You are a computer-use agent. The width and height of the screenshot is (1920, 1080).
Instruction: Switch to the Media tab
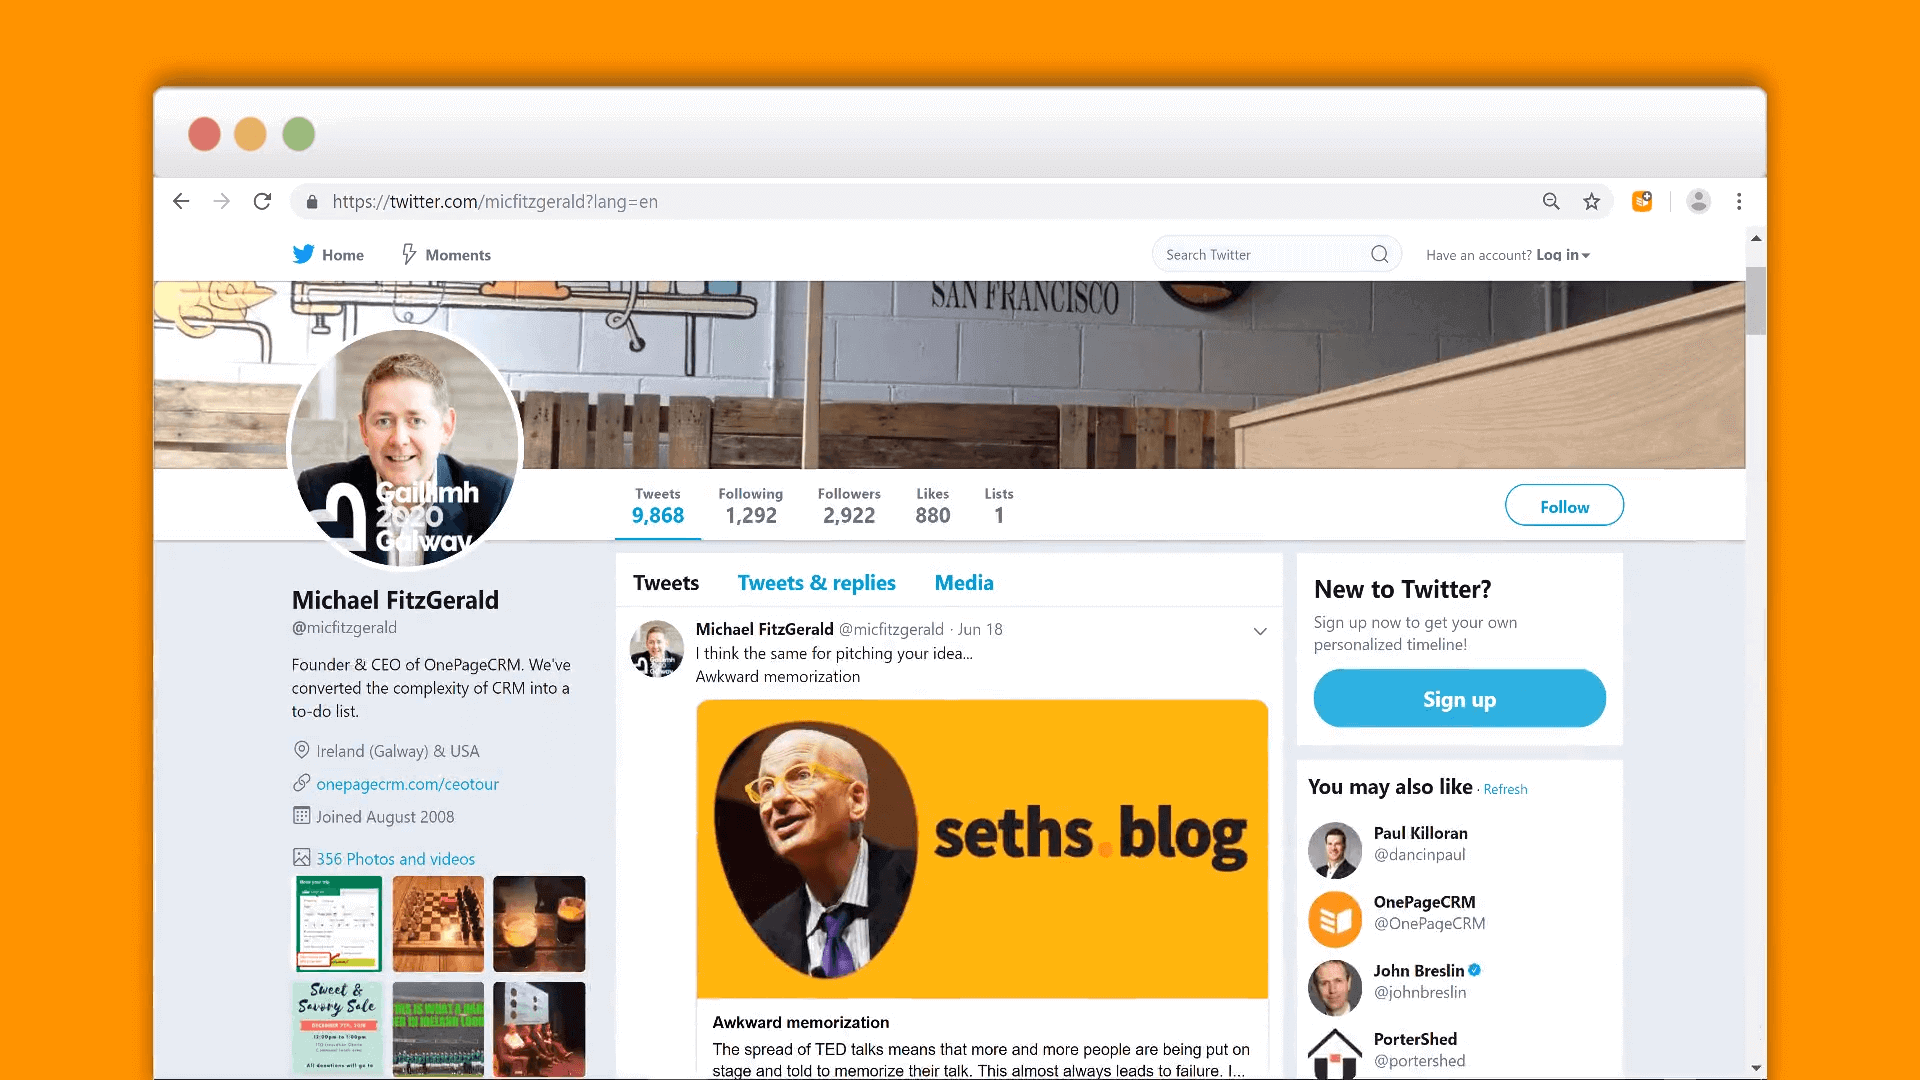[x=963, y=582]
